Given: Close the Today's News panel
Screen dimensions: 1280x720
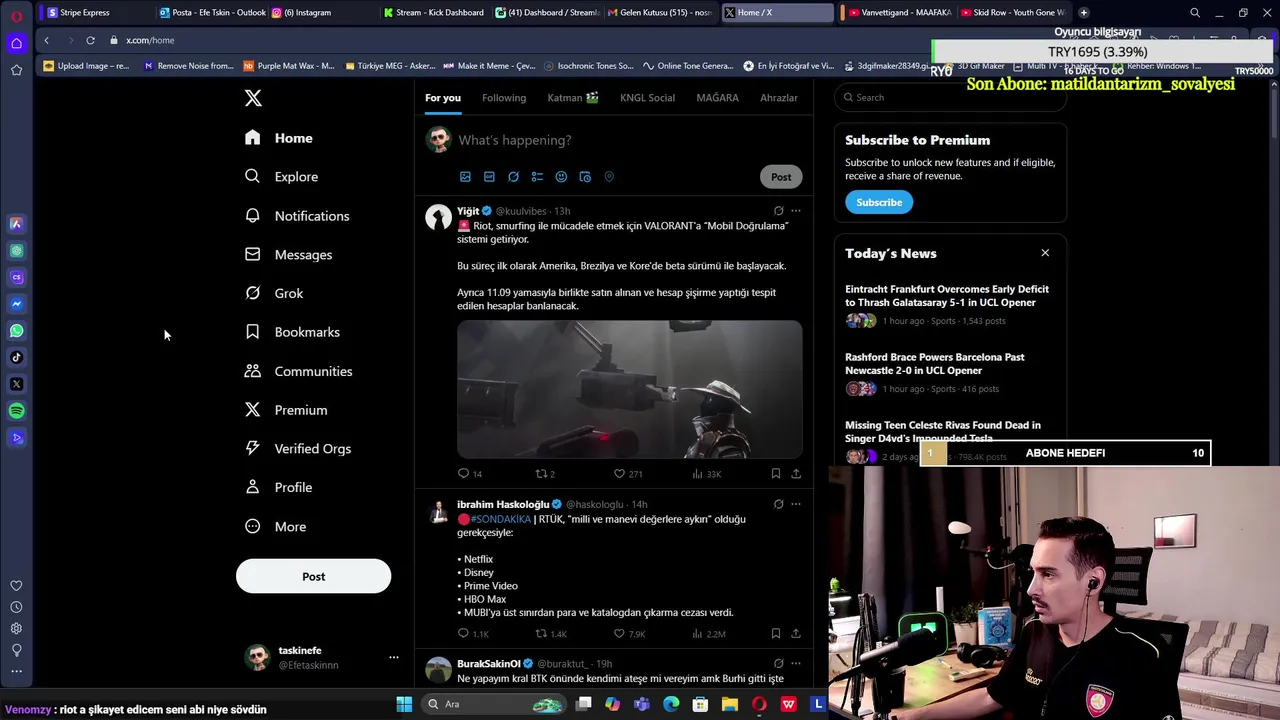Looking at the screenshot, I should (x=1045, y=253).
